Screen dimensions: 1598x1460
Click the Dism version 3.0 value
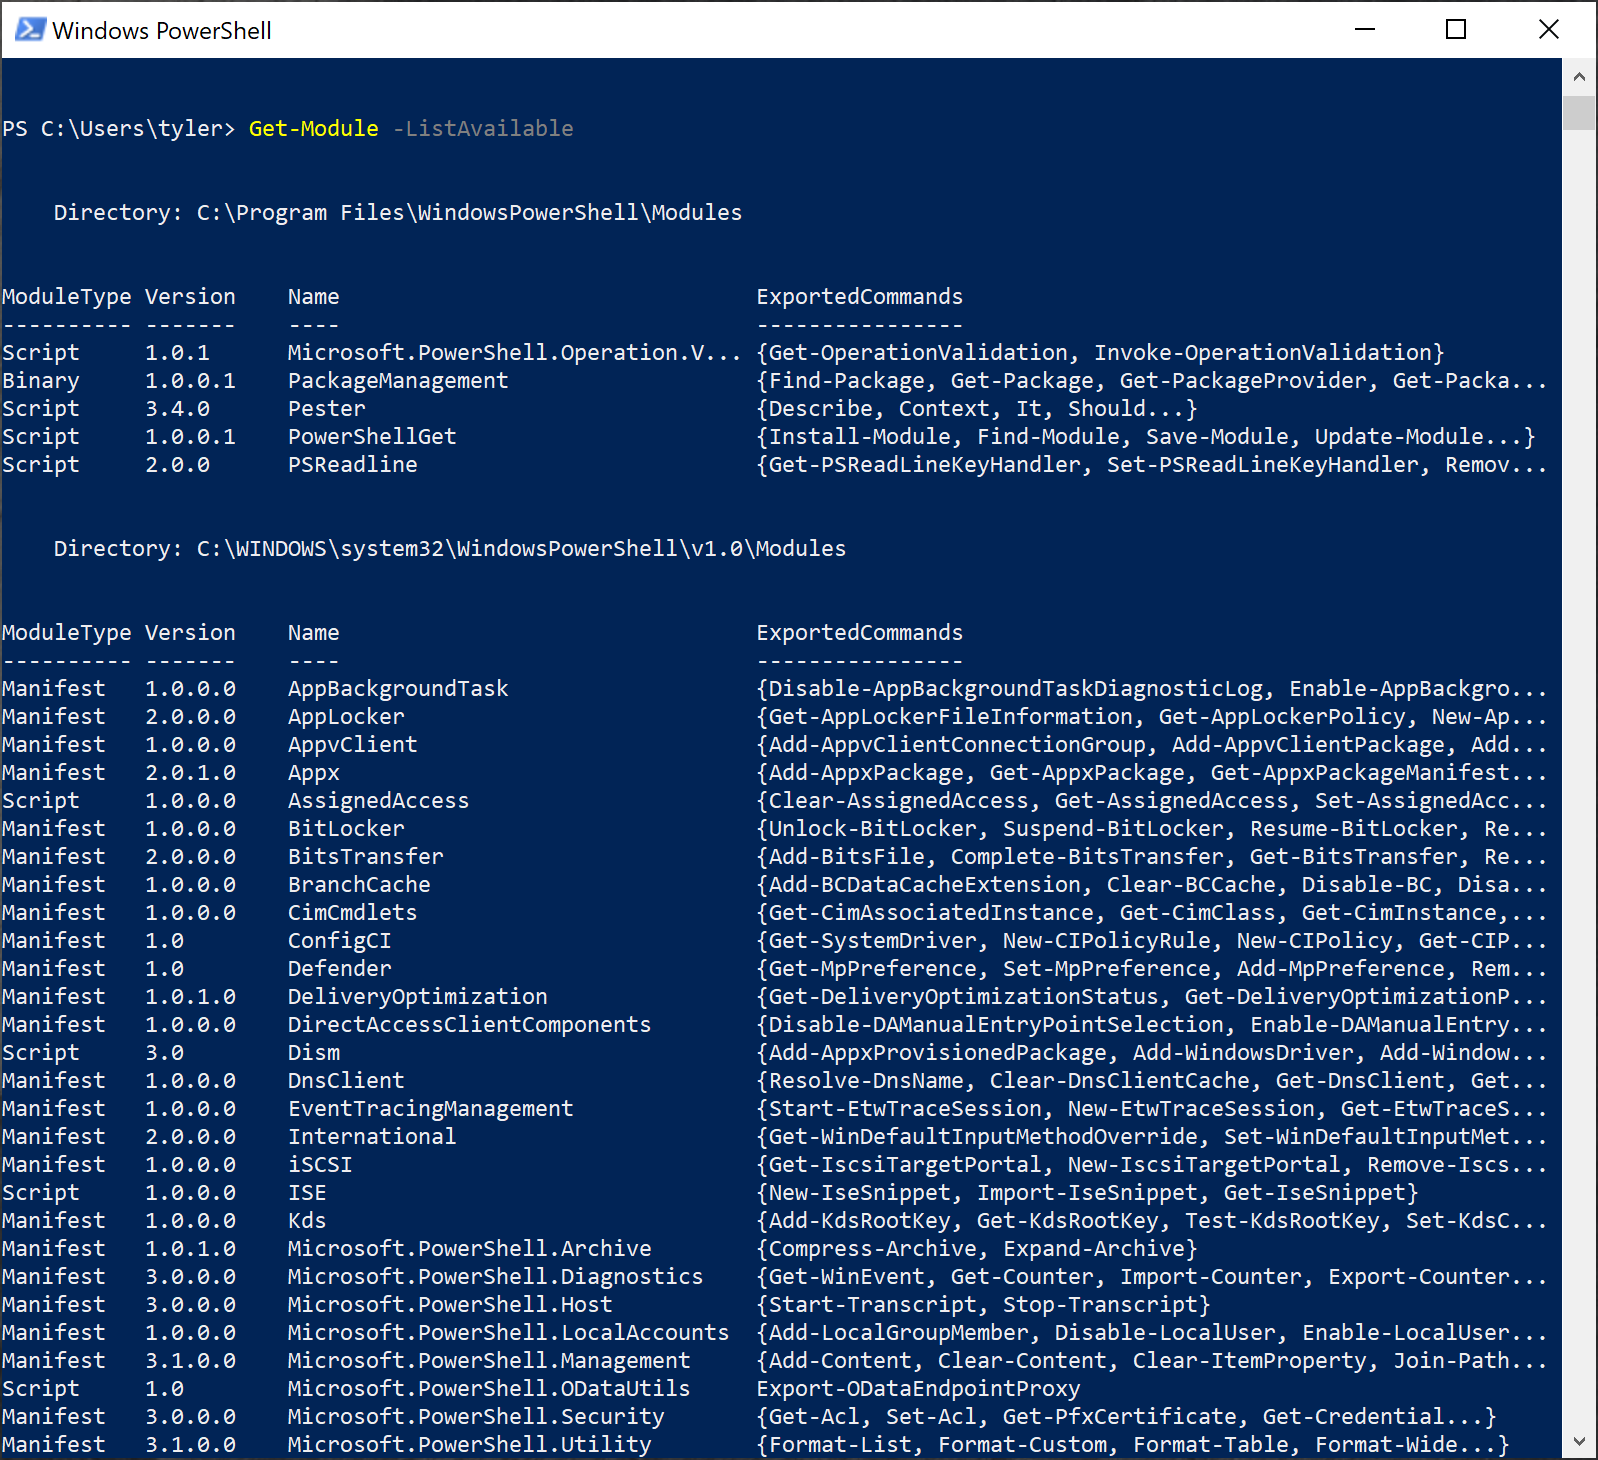click(165, 1052)
